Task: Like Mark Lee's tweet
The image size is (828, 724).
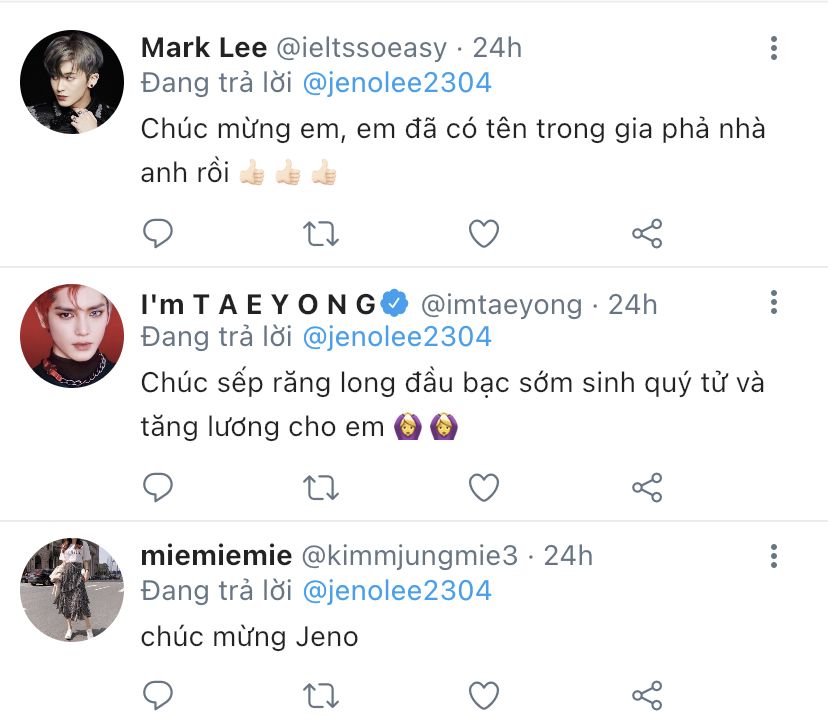Action: (484, 233)
